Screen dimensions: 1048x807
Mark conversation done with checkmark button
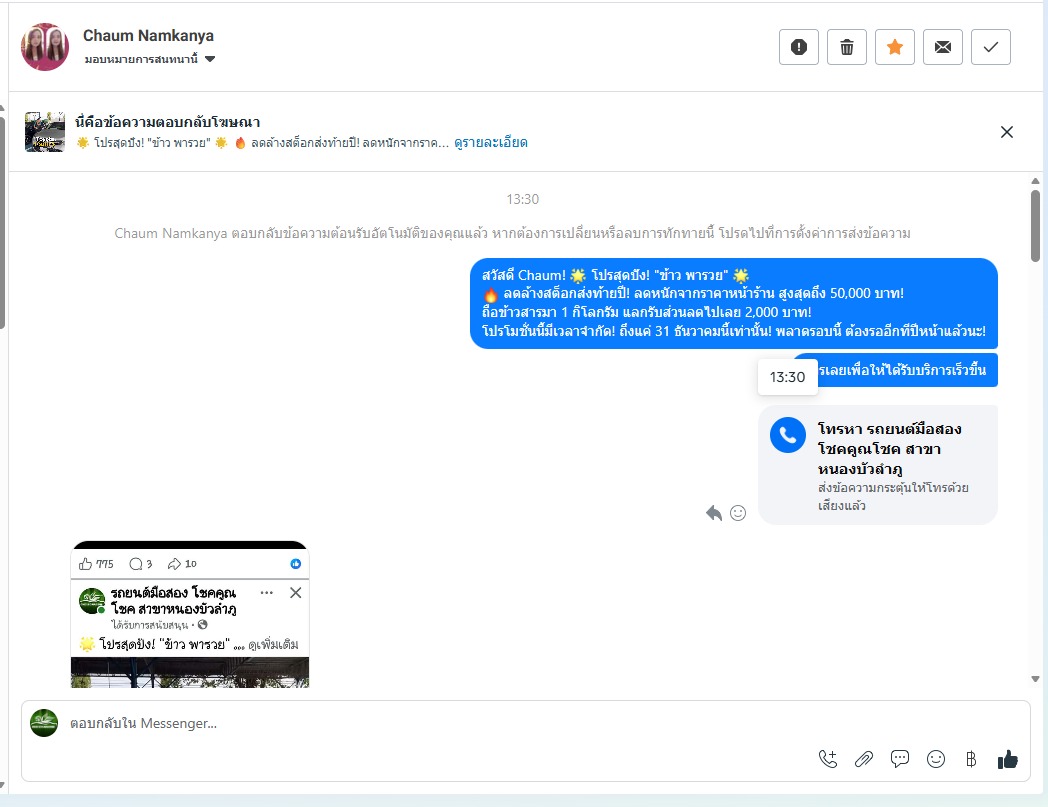tap(991, 47)
